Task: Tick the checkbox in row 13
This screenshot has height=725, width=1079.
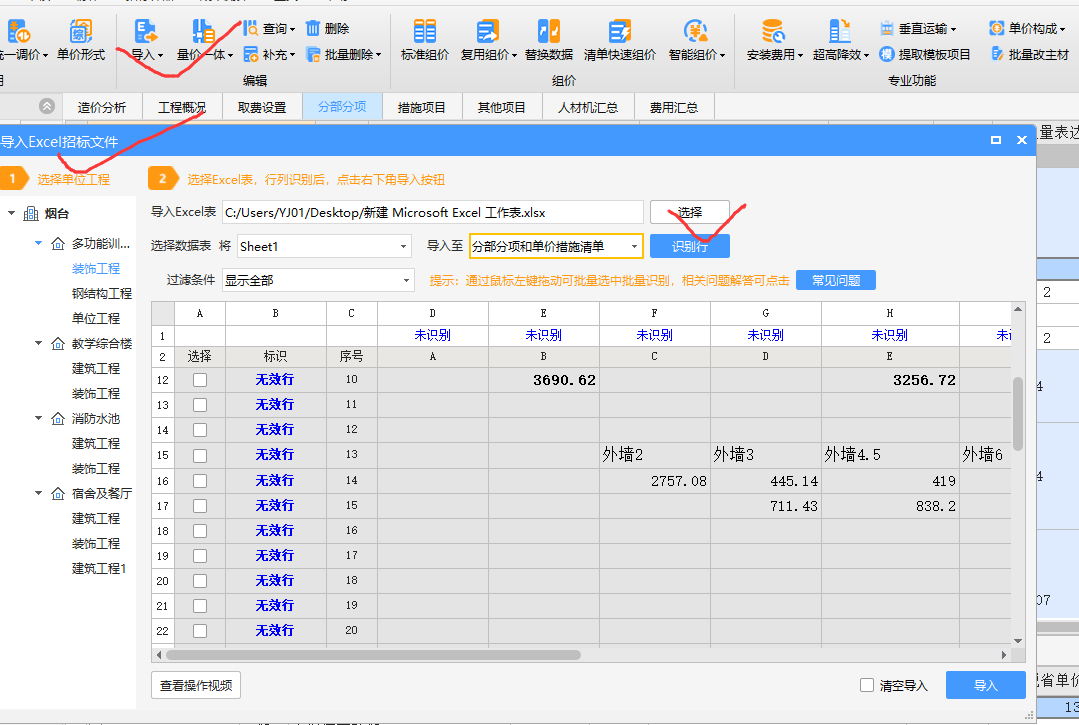Action: 200,405
